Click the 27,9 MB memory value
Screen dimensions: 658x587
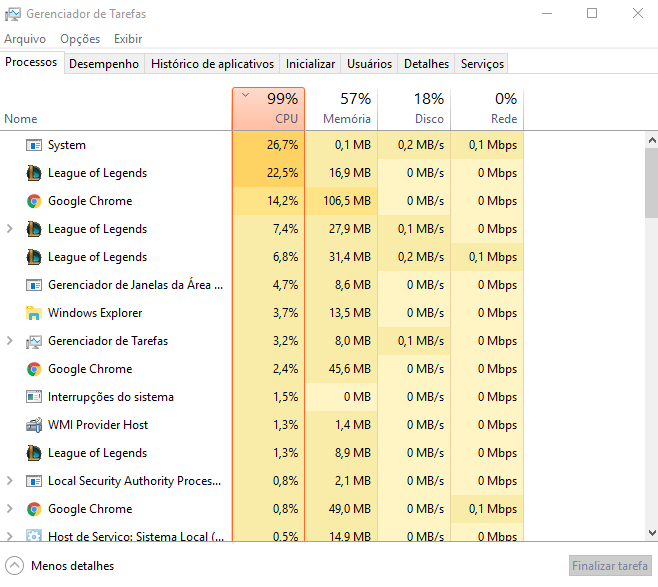(350, 229)
